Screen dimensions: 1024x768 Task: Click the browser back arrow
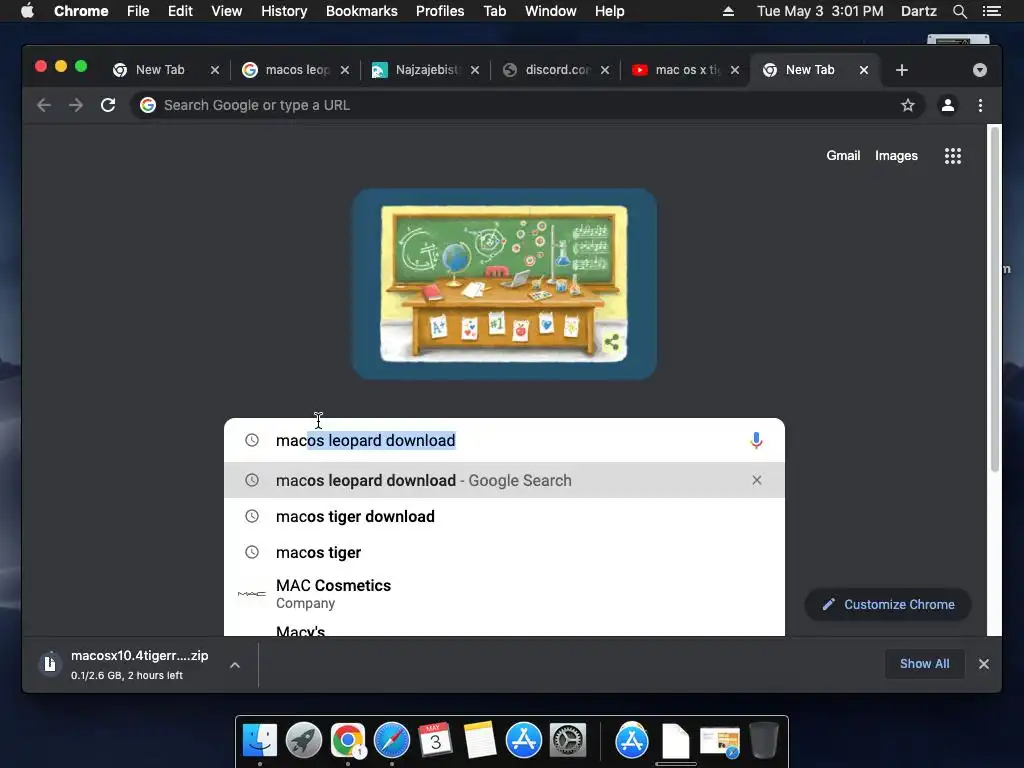(x=44, y=105)
